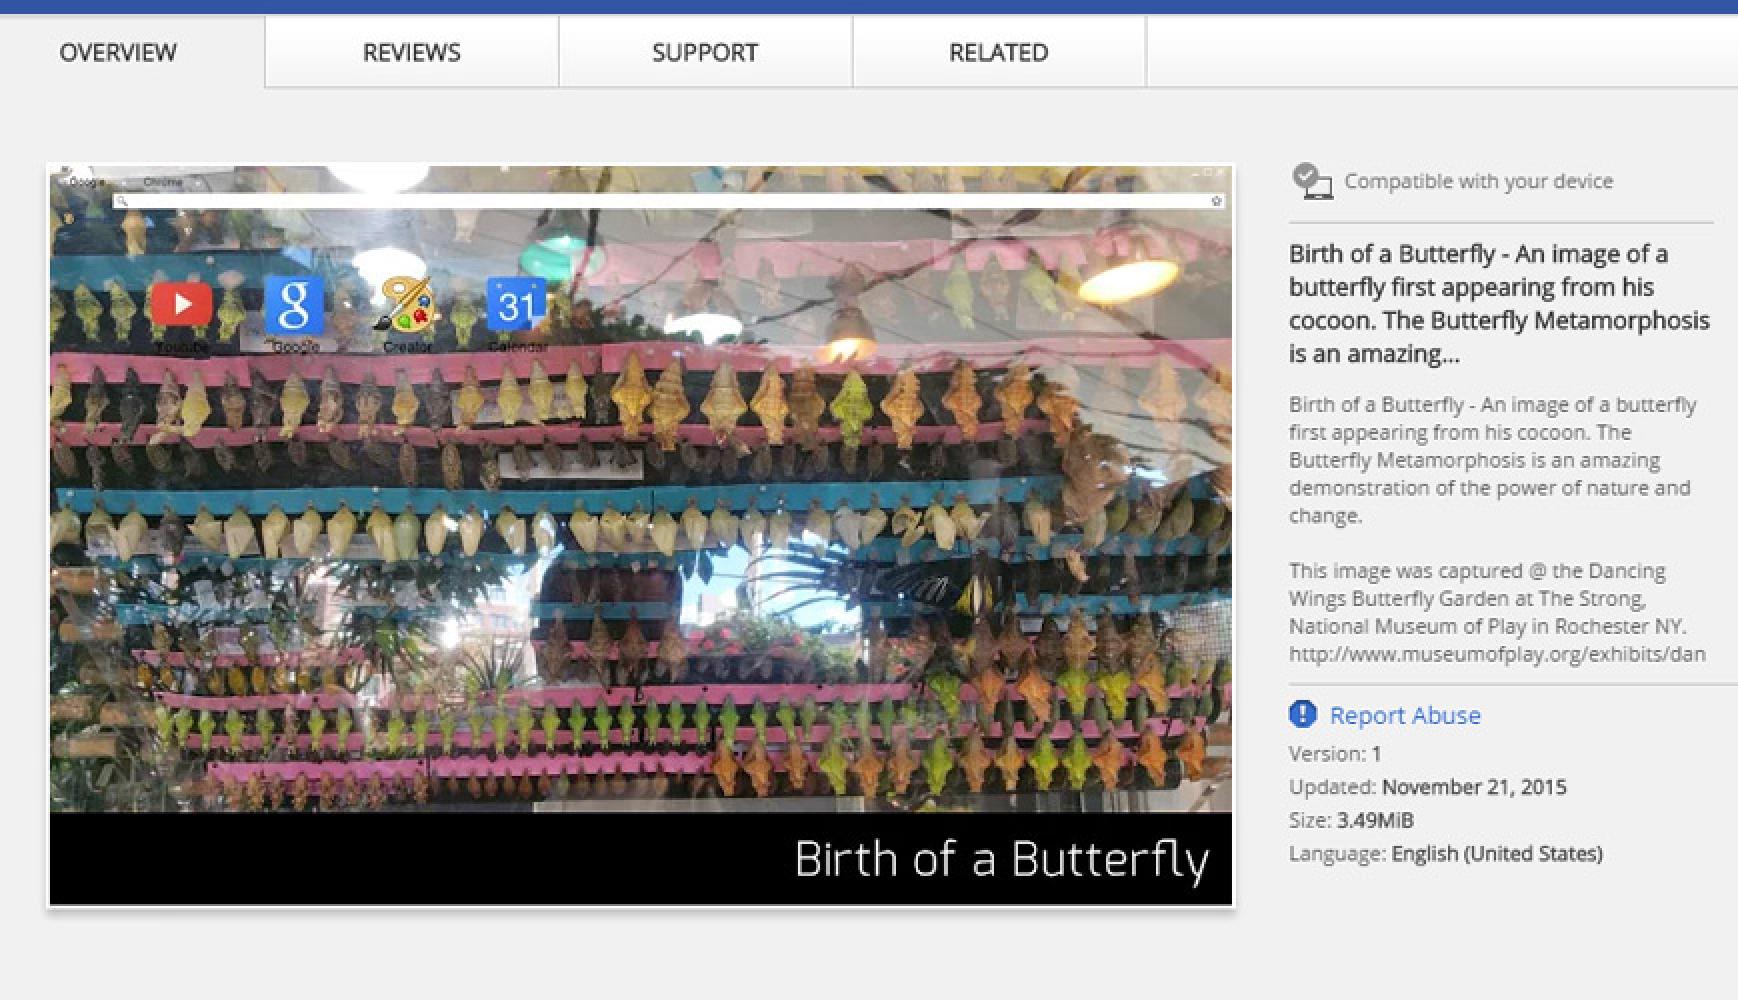Click inside the preview's white address bar
This screenshot has height=1000, width=1738.
point(660,201)
